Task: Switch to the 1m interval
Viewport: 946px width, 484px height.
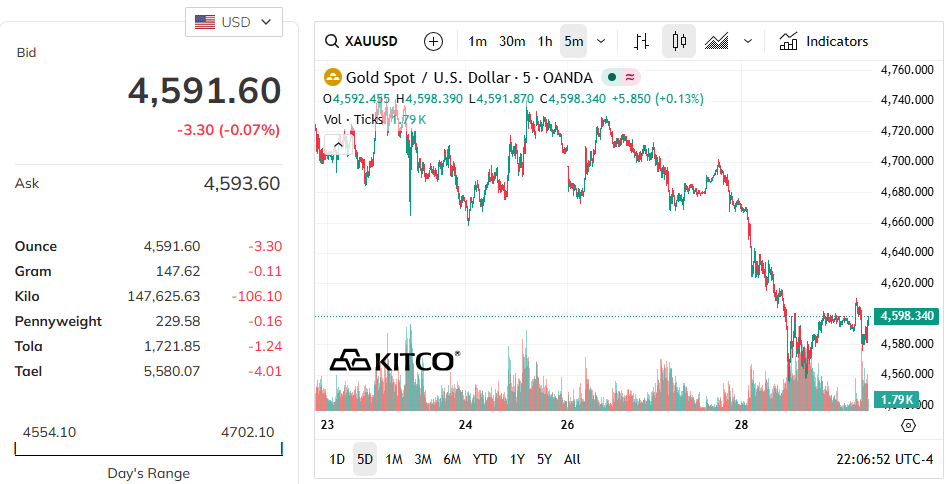Action: 477,41
